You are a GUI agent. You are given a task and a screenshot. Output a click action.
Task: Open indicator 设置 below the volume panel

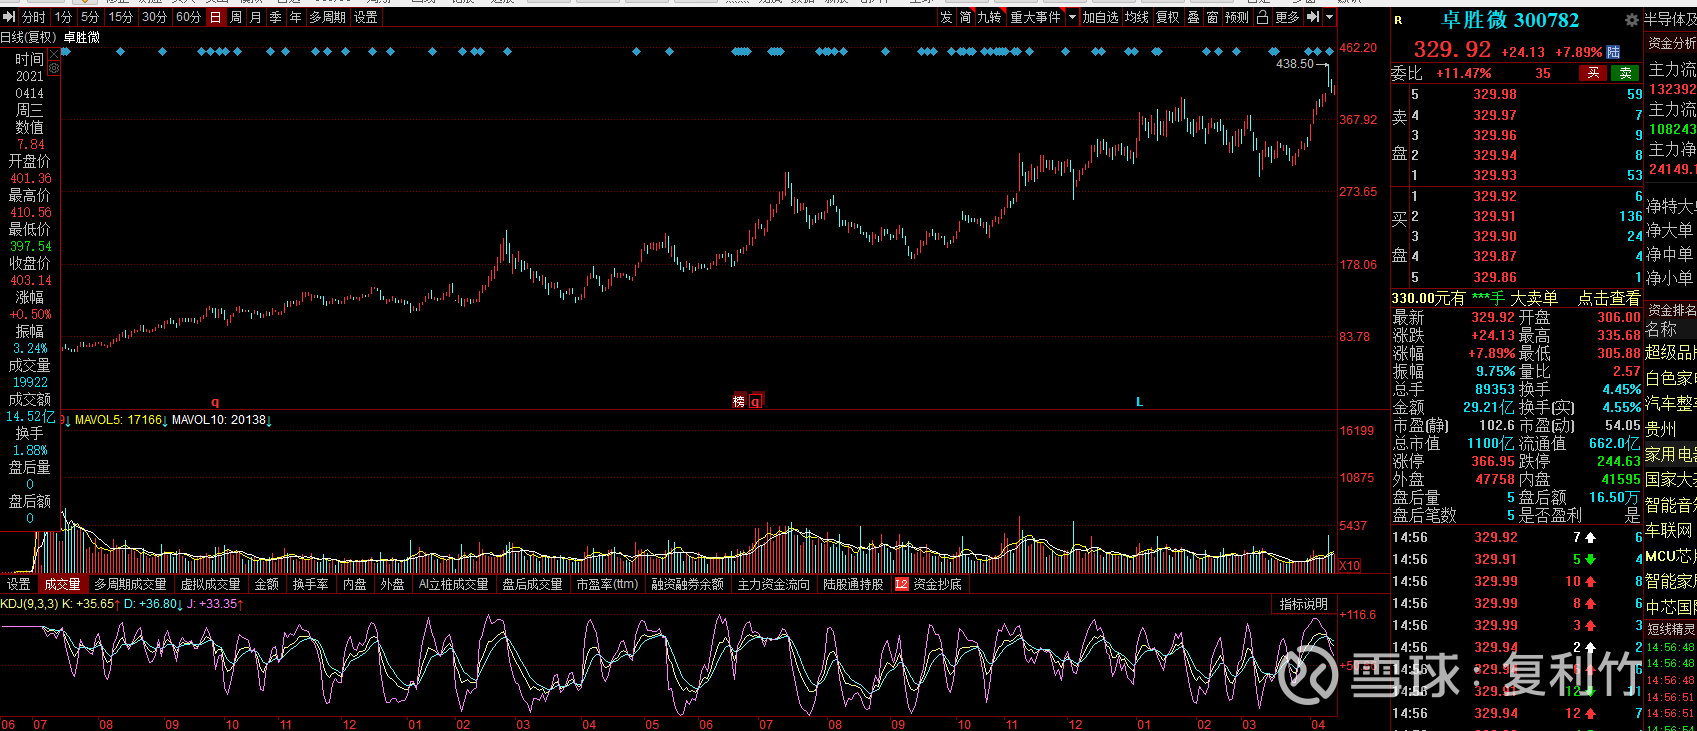pos(19,584)
